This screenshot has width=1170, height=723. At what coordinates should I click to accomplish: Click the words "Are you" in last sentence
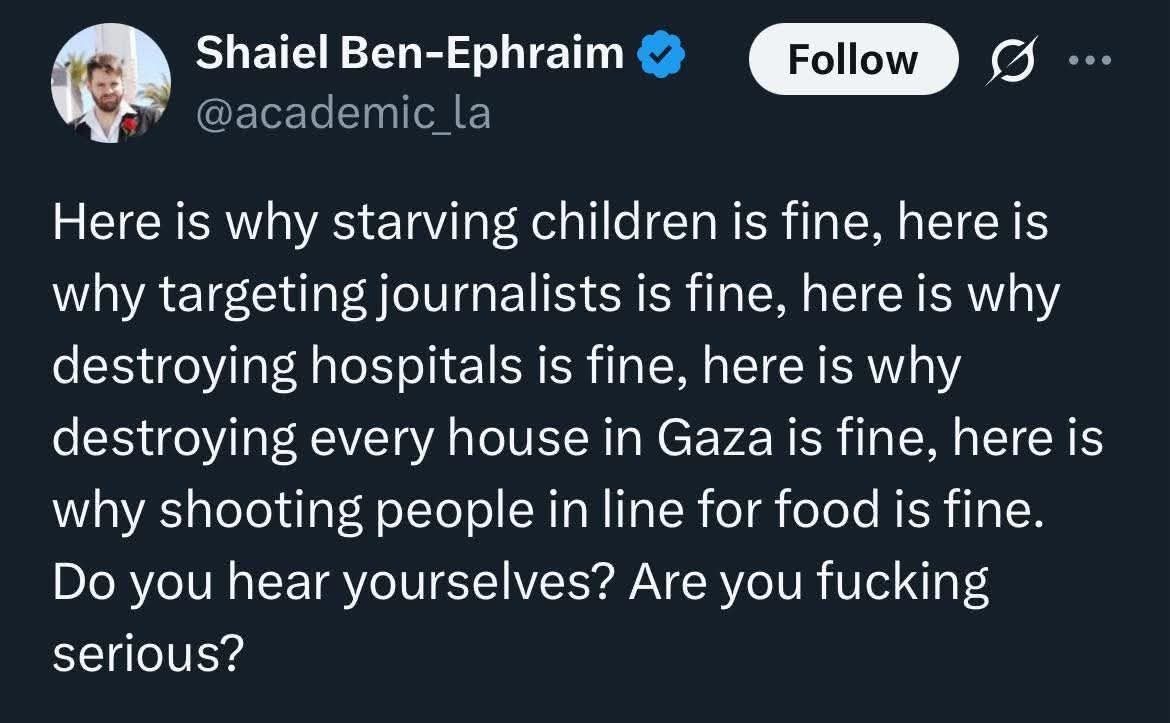click(x=716, y=583)
